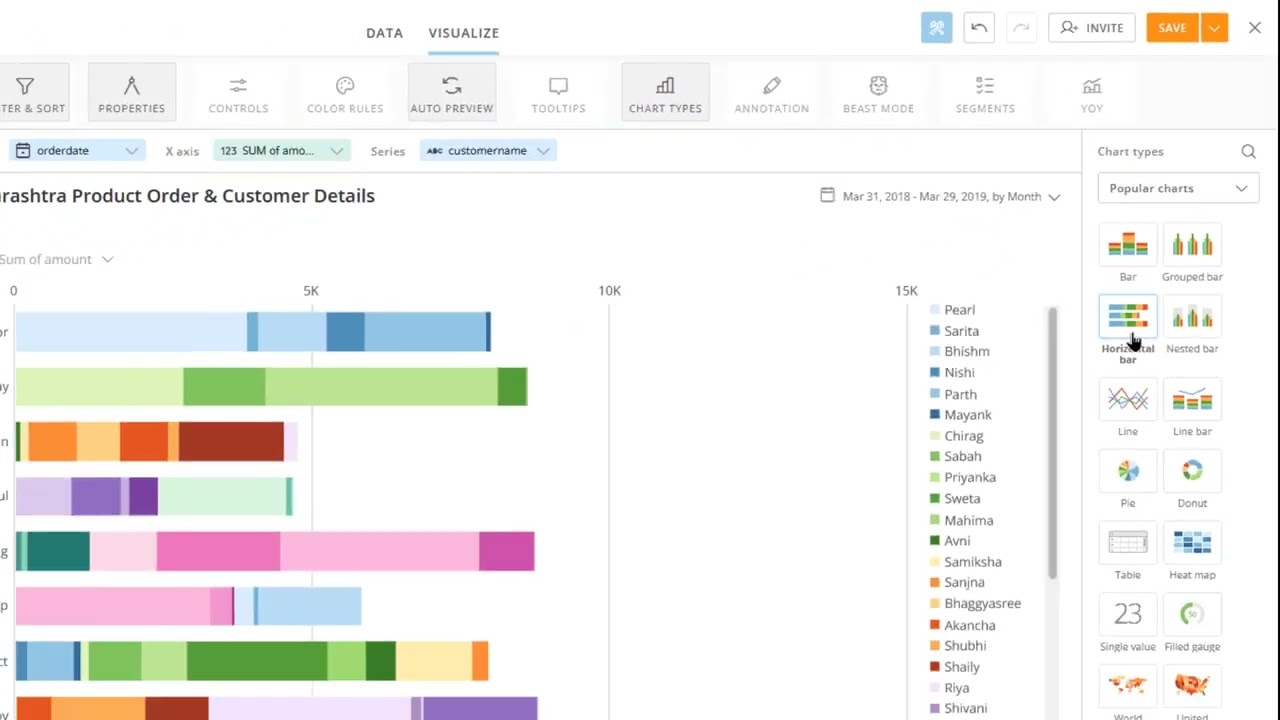Expand Sum of amount summary dropdown

(x=55, y=259)
